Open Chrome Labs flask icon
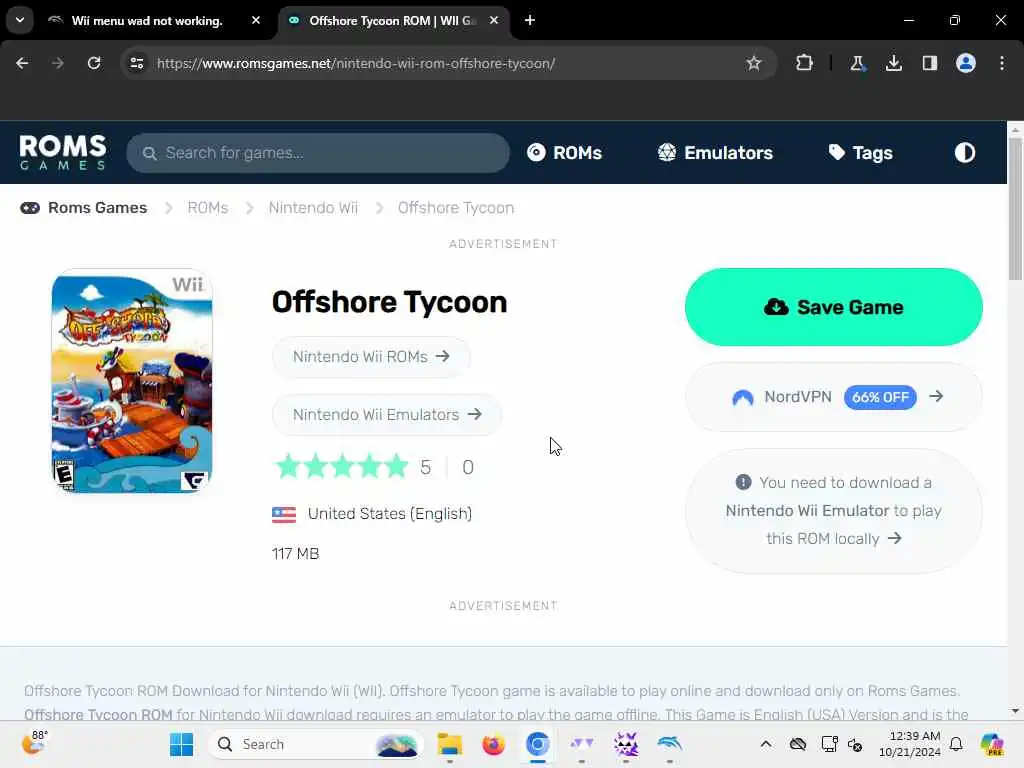The image size is (1024, 768). pyautogui.click(x=857, y=63)
